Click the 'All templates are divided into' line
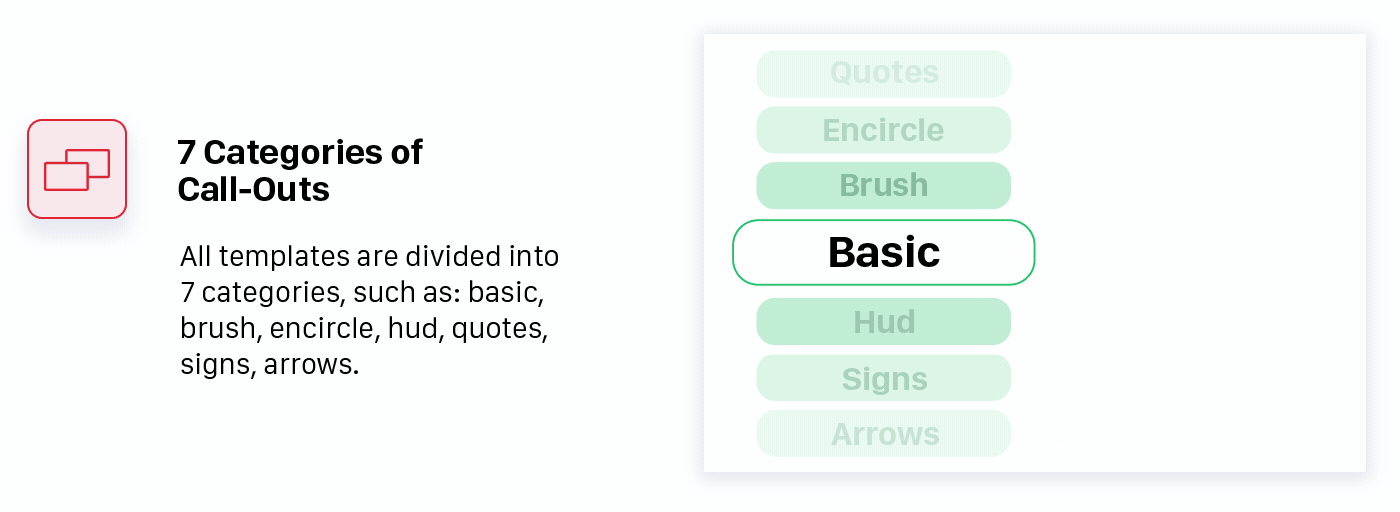This screenshot has width=1400, height=512. [369, 256]
